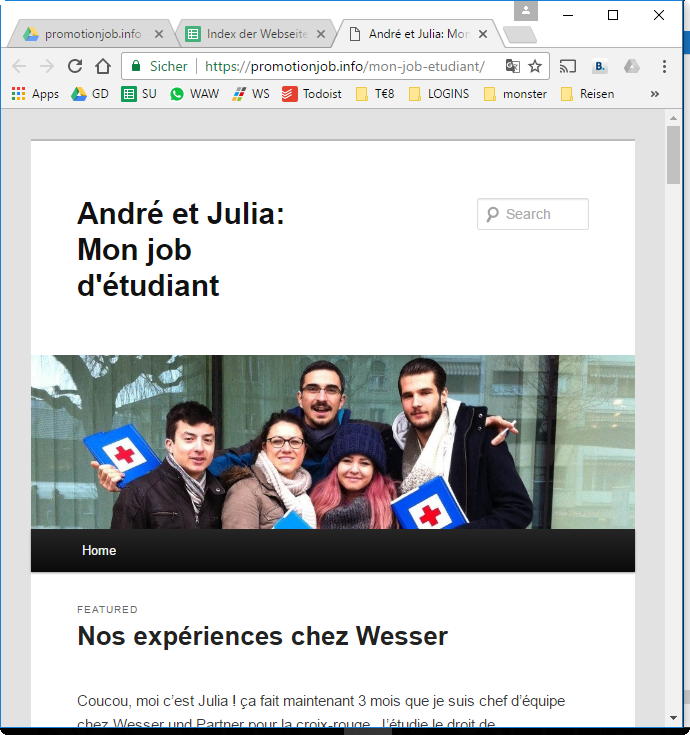This screenshot has width=690, height=735.
Task: Reload the page with the refresh icon
Action: tap(75, 66)
